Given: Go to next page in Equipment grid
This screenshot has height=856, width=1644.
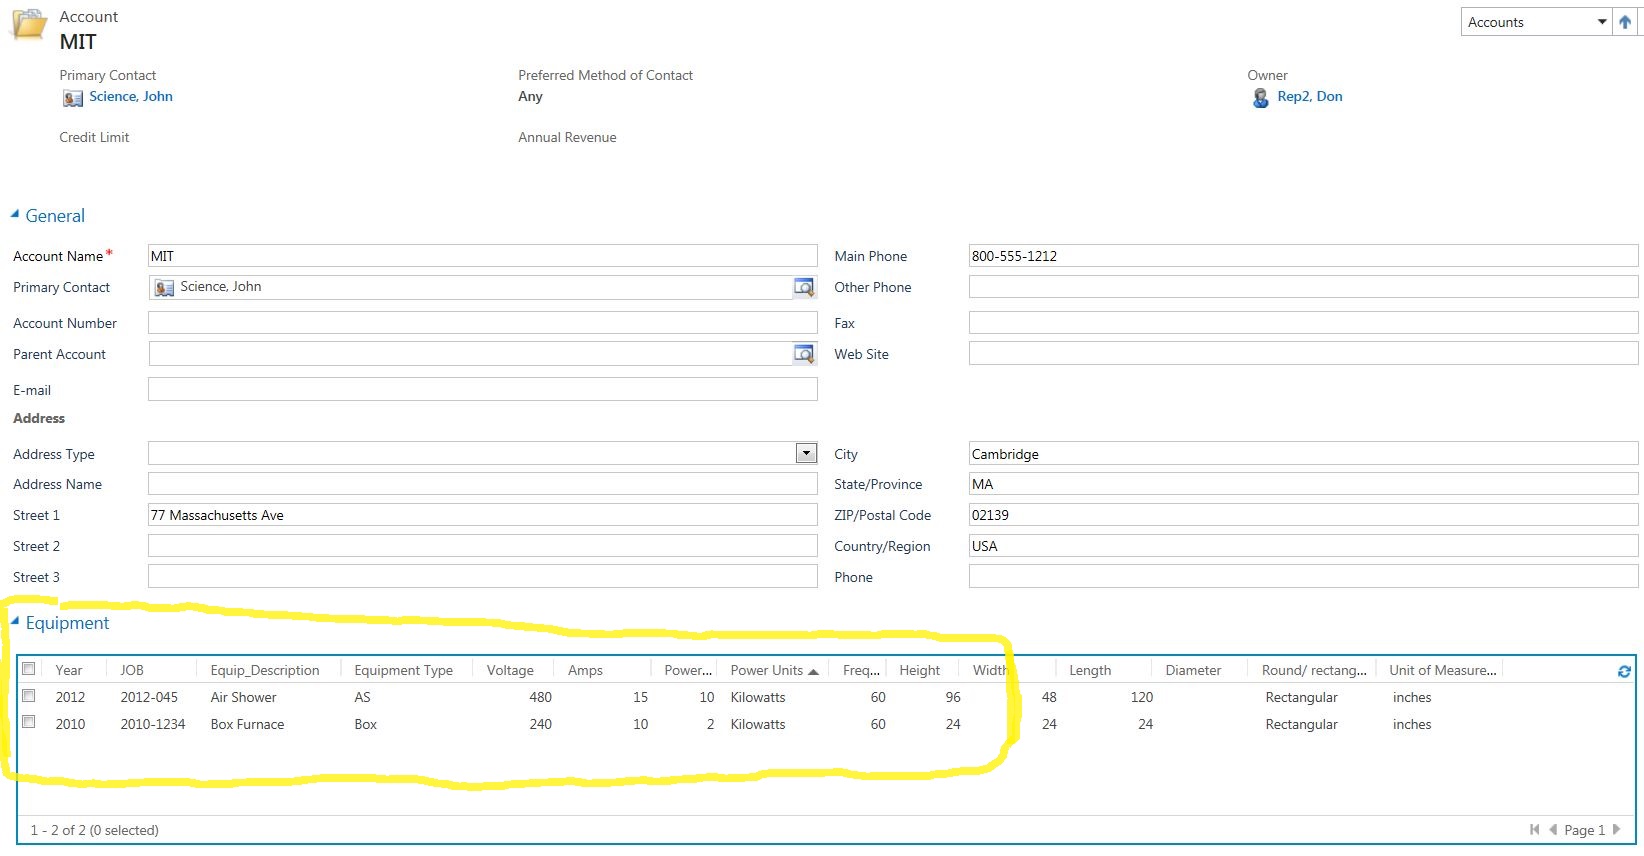Looking at the screenshot, I should tap(1616, 829).
